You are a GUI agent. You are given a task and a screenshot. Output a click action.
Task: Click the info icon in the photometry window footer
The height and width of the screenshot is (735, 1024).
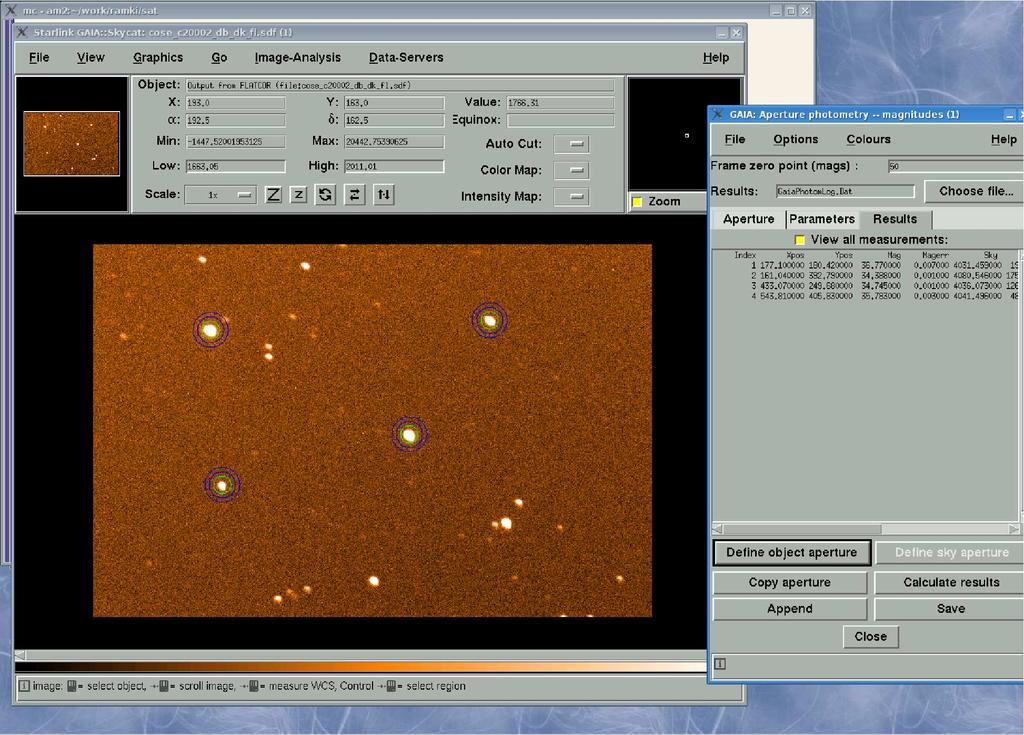pos(720,664)
